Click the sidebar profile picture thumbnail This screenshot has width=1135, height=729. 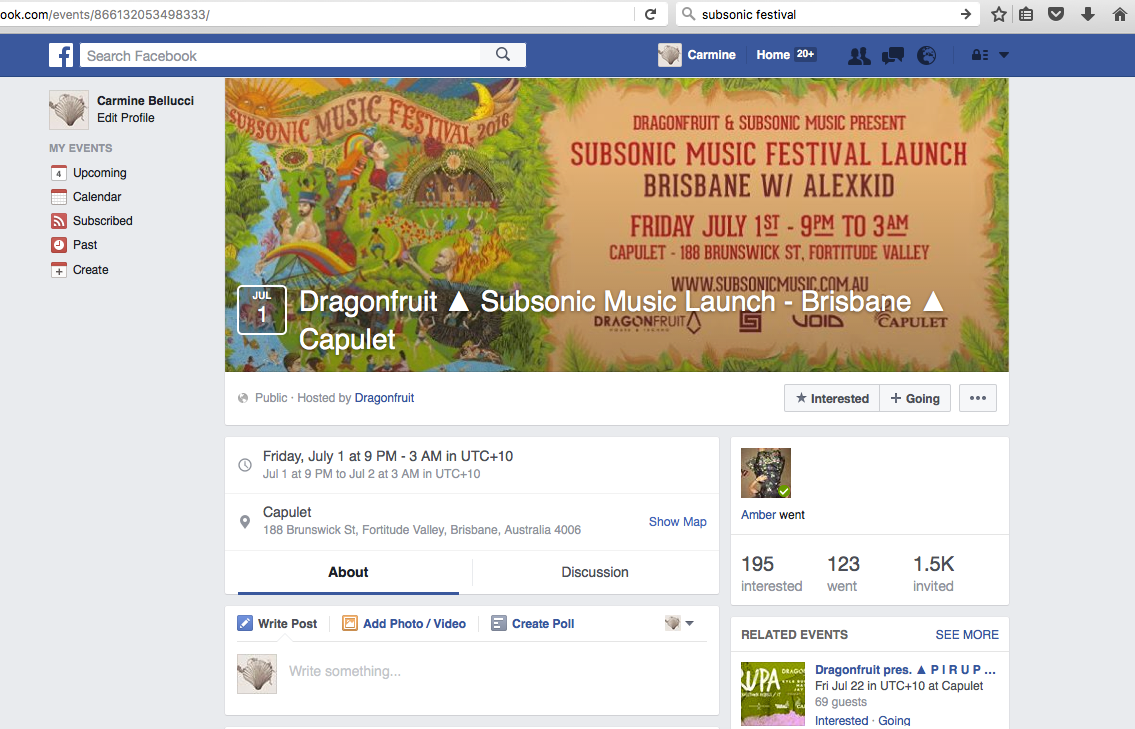[69, 110]
